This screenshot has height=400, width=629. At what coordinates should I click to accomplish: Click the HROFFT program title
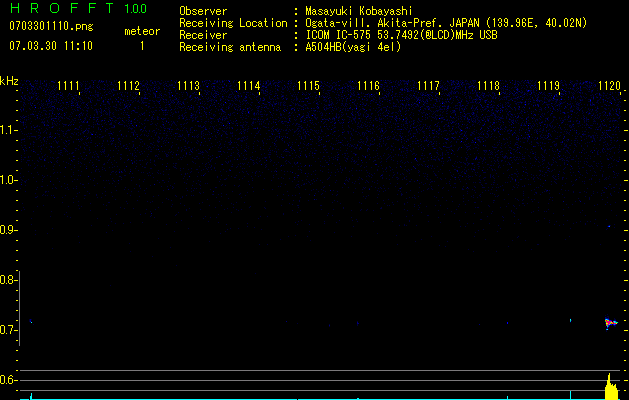[63, 8]
